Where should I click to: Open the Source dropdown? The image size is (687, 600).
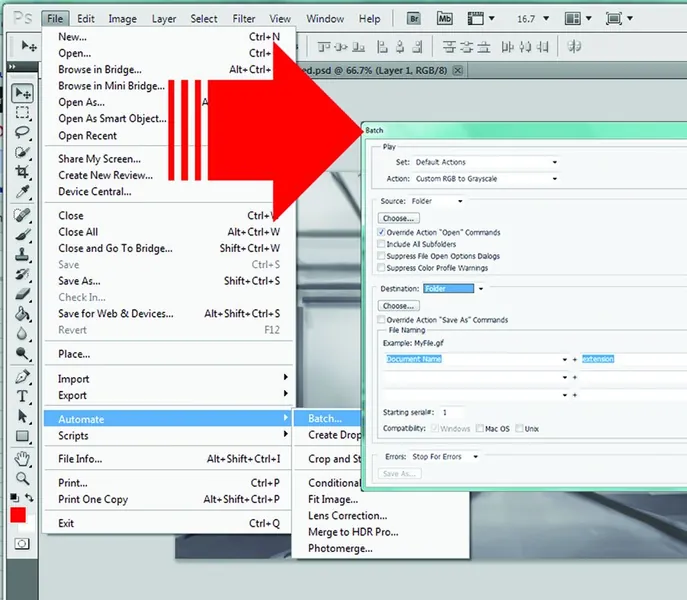[x=436, y=201]
